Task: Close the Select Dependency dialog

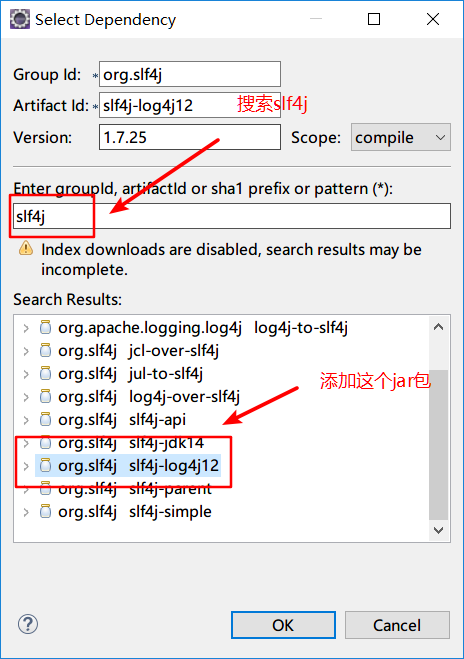Action: click(433, 19)
